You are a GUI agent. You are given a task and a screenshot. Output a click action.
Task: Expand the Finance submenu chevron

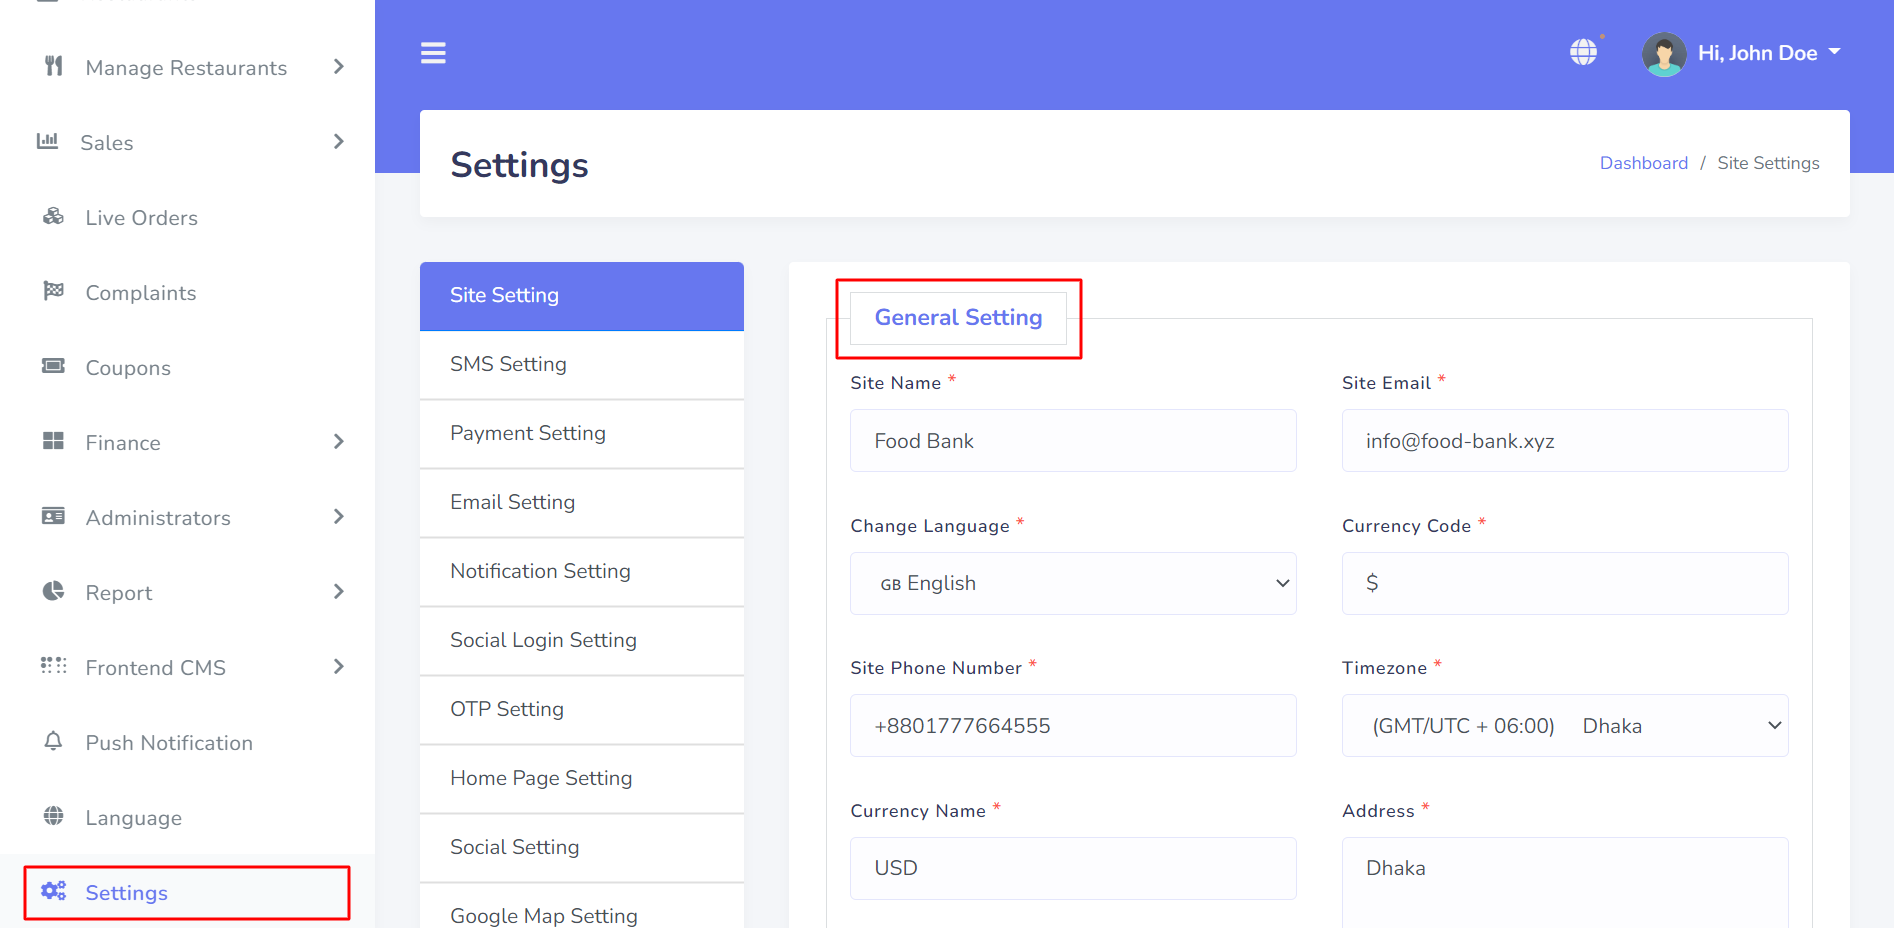click(x=339, y=442)
